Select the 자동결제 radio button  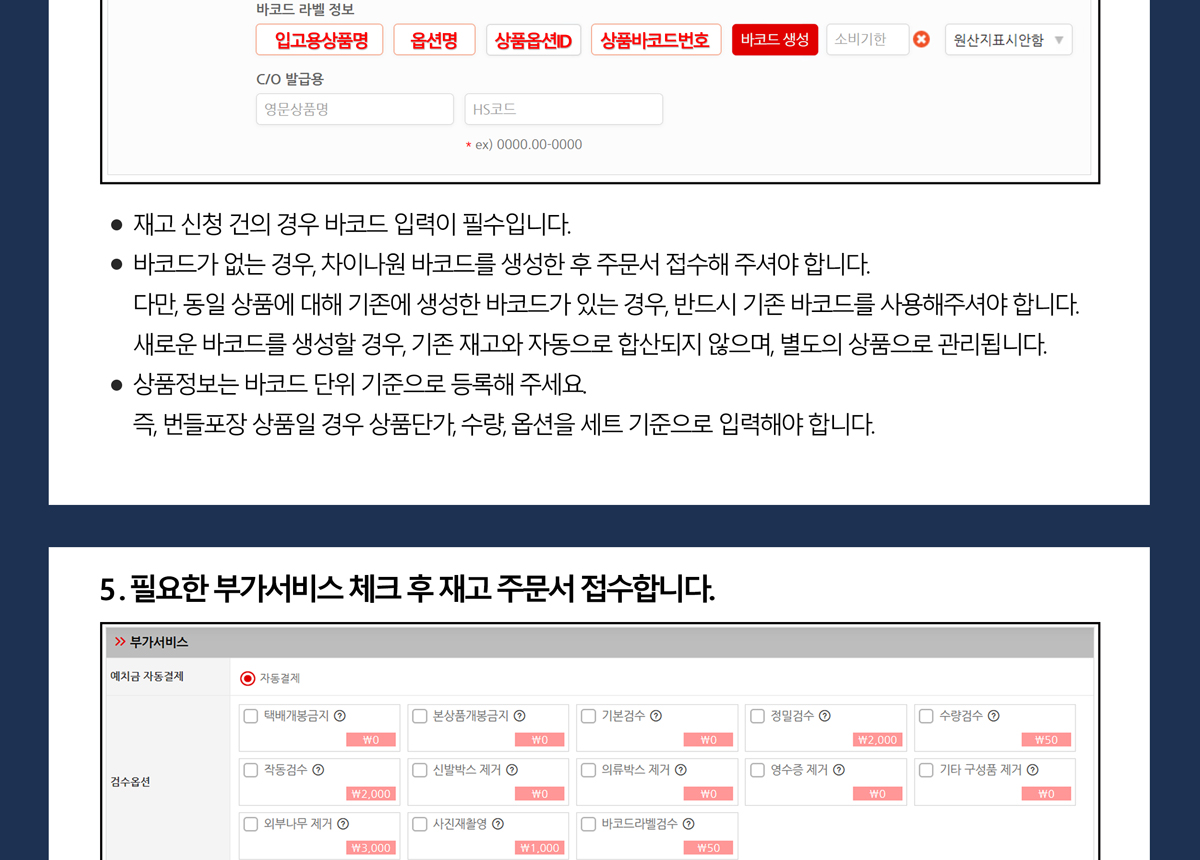coord(248,678)
